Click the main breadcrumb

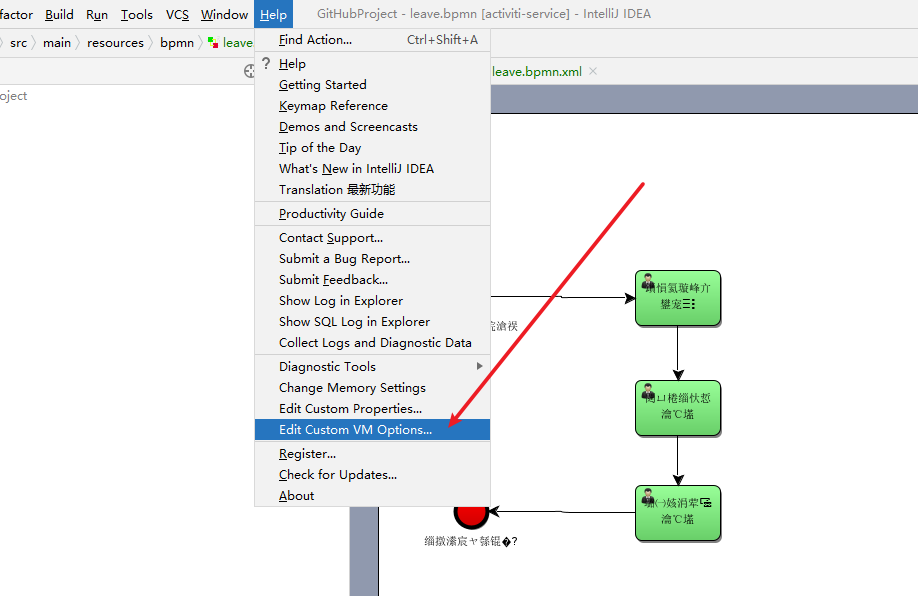pyautogui.click(x=57, y=43)
